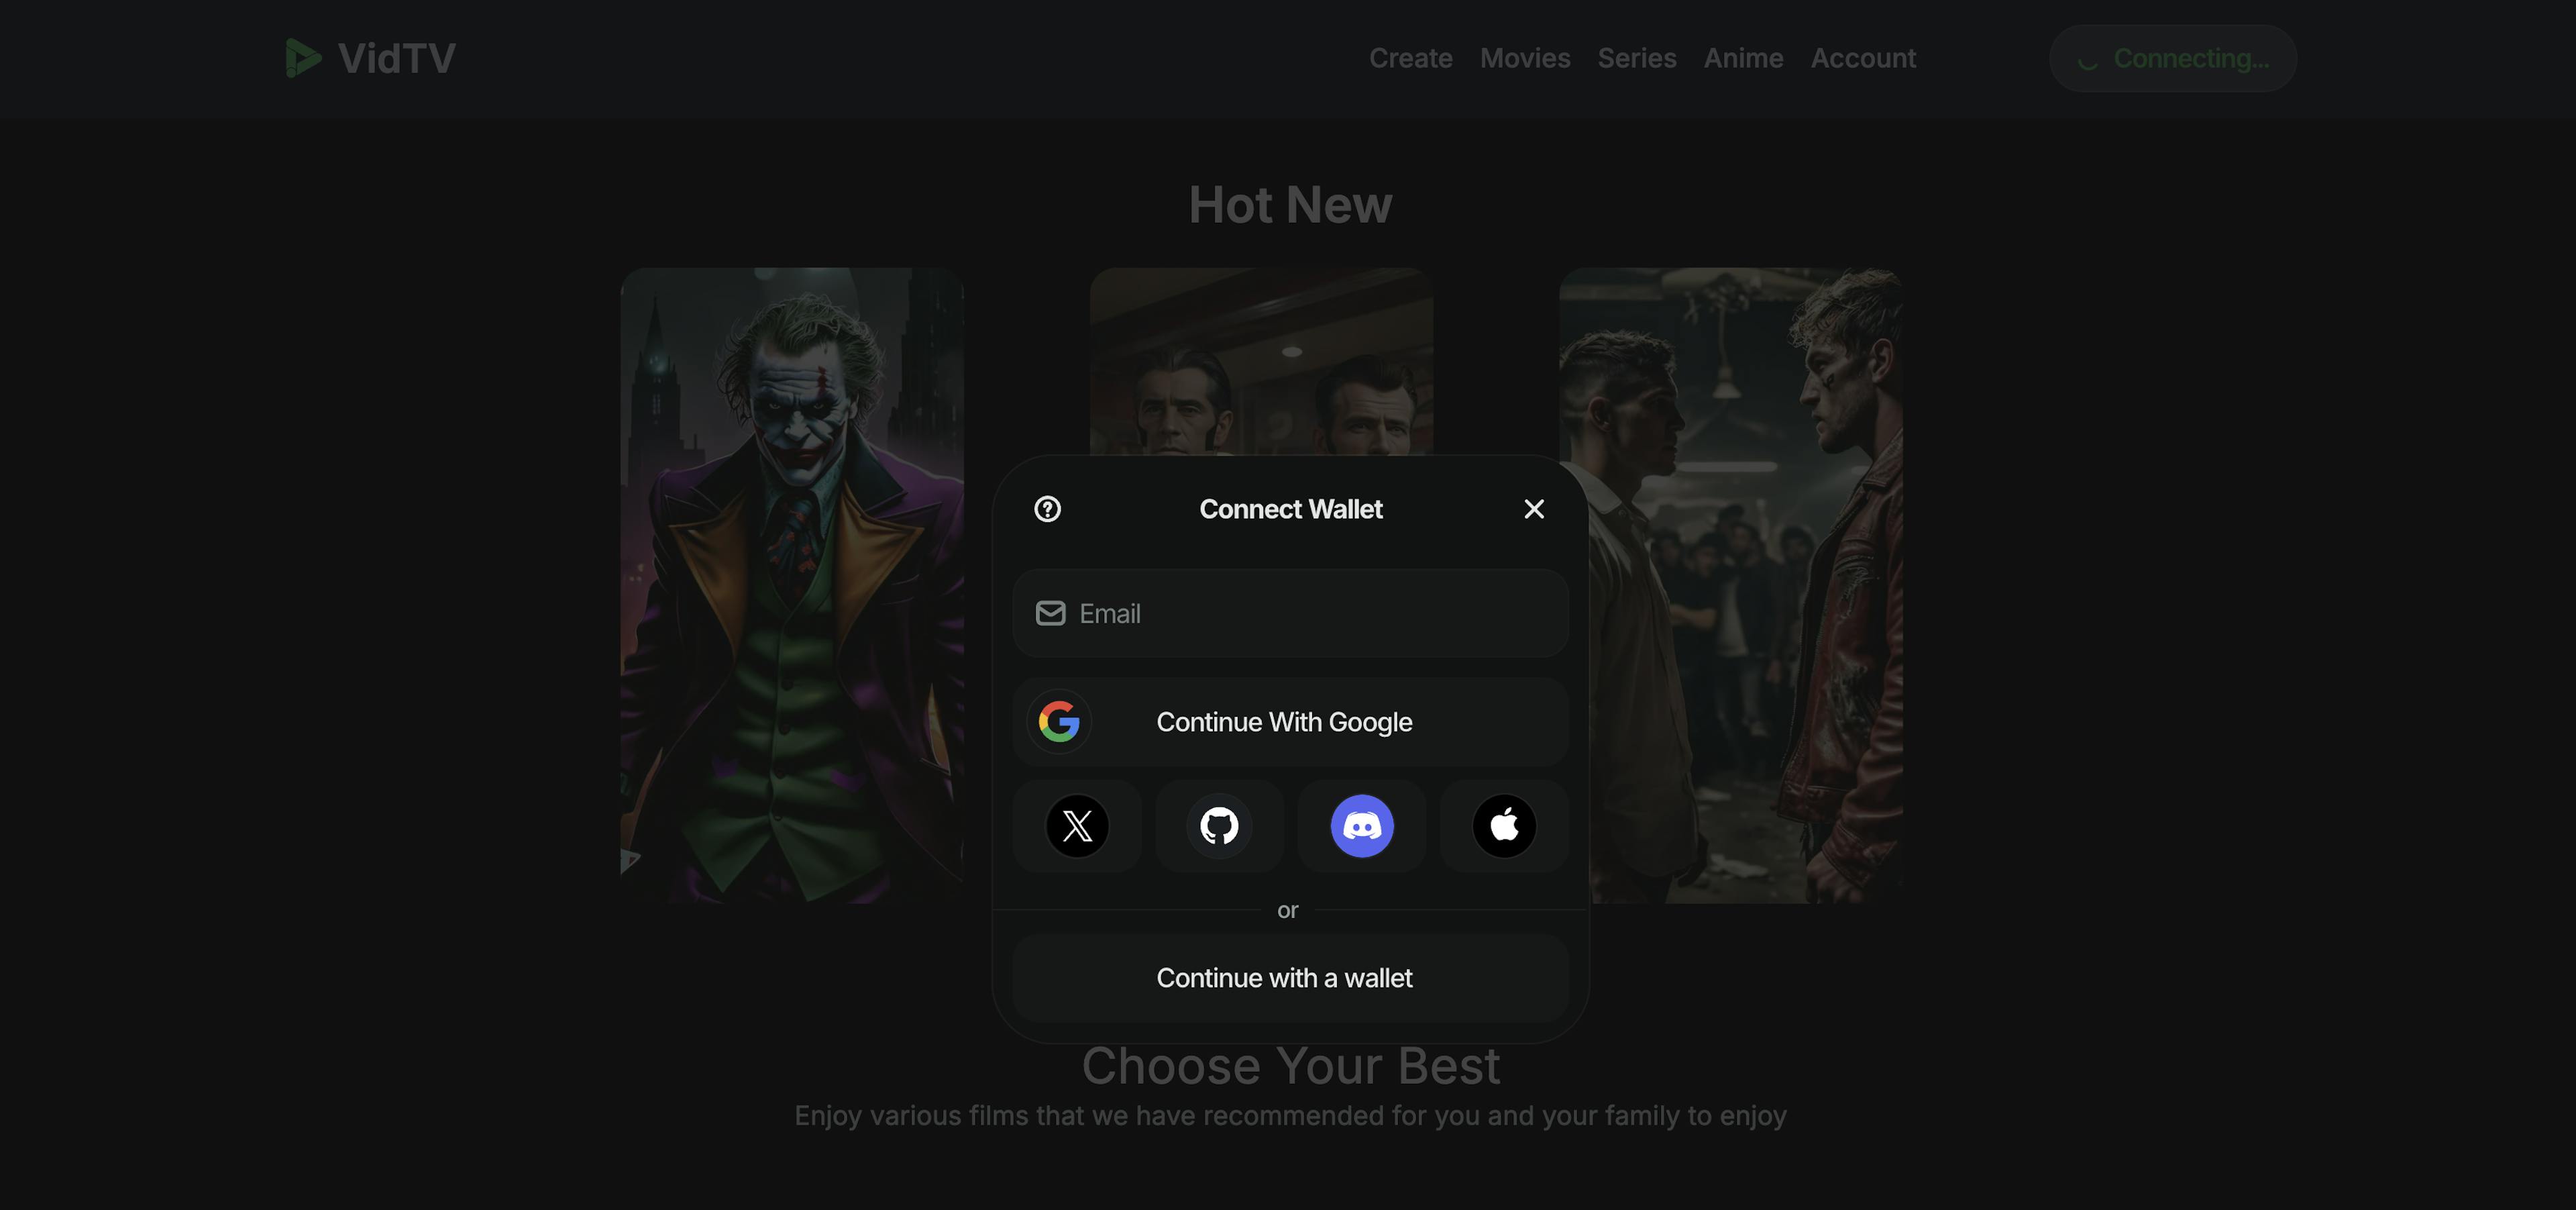
Task: Click the help/question mark icon
Action: tap(1046, 508)
